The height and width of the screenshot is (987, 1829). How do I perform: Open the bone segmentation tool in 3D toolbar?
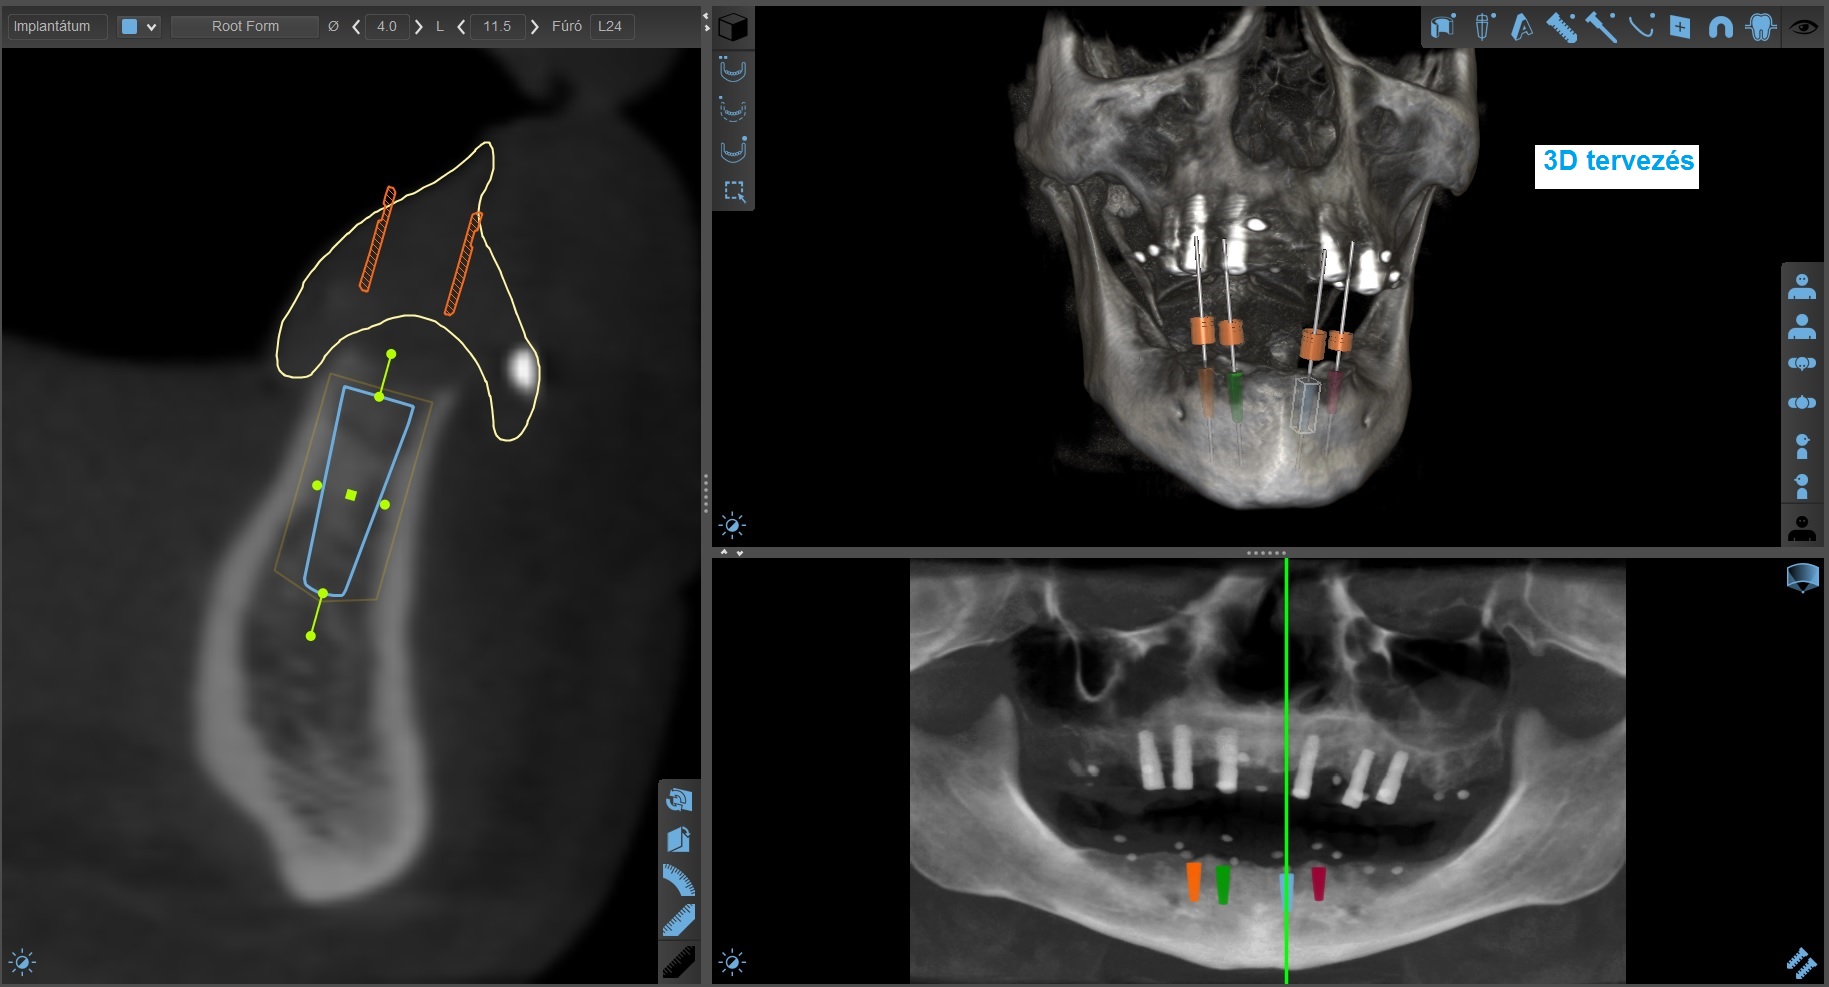pyautogui.click(x=1442, y=27)
